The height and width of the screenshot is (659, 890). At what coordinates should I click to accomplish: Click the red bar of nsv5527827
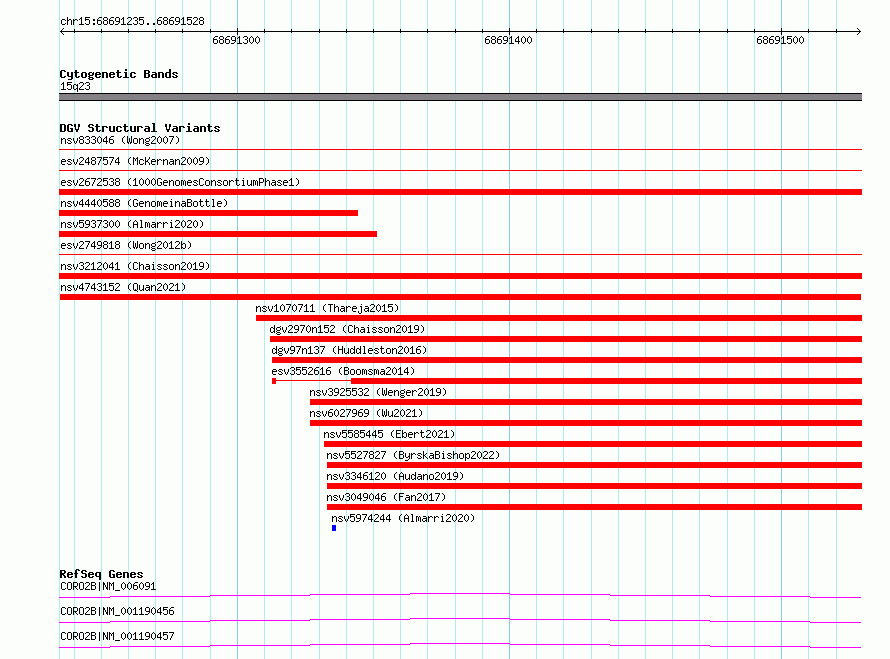tap(594, 465)
